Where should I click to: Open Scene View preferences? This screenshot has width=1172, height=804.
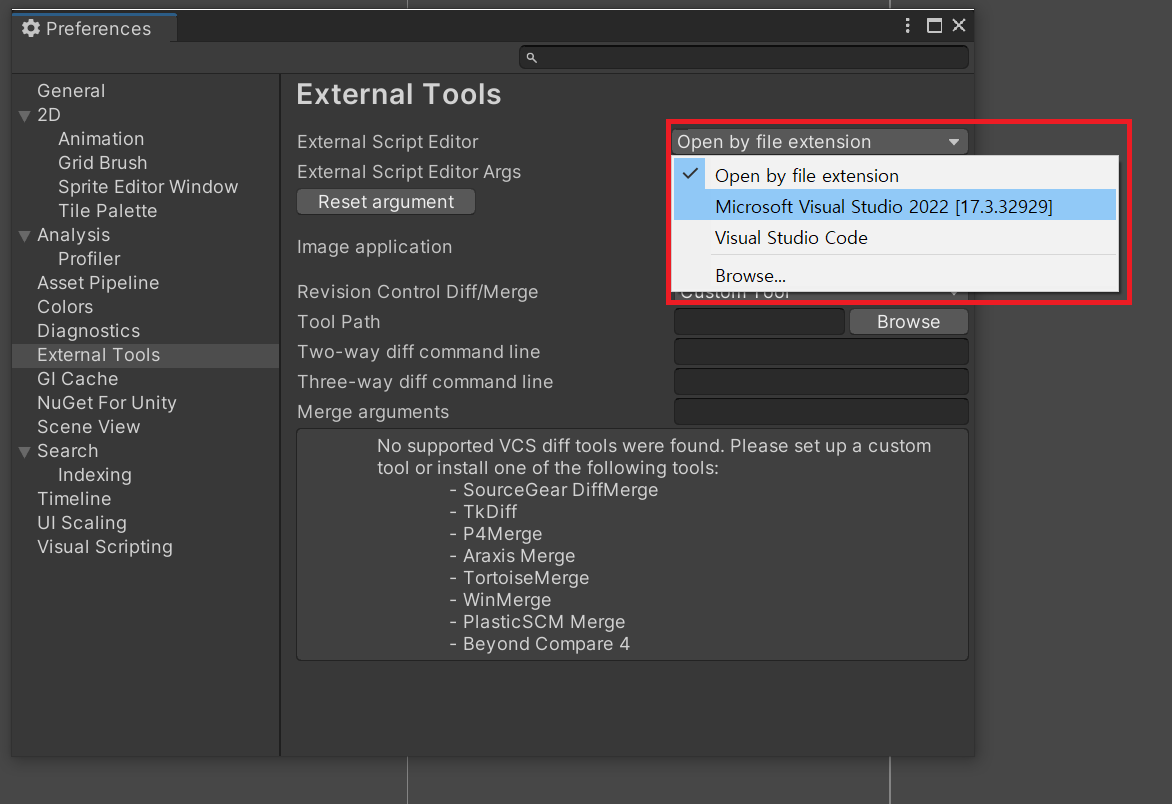(x=88, y=427)
